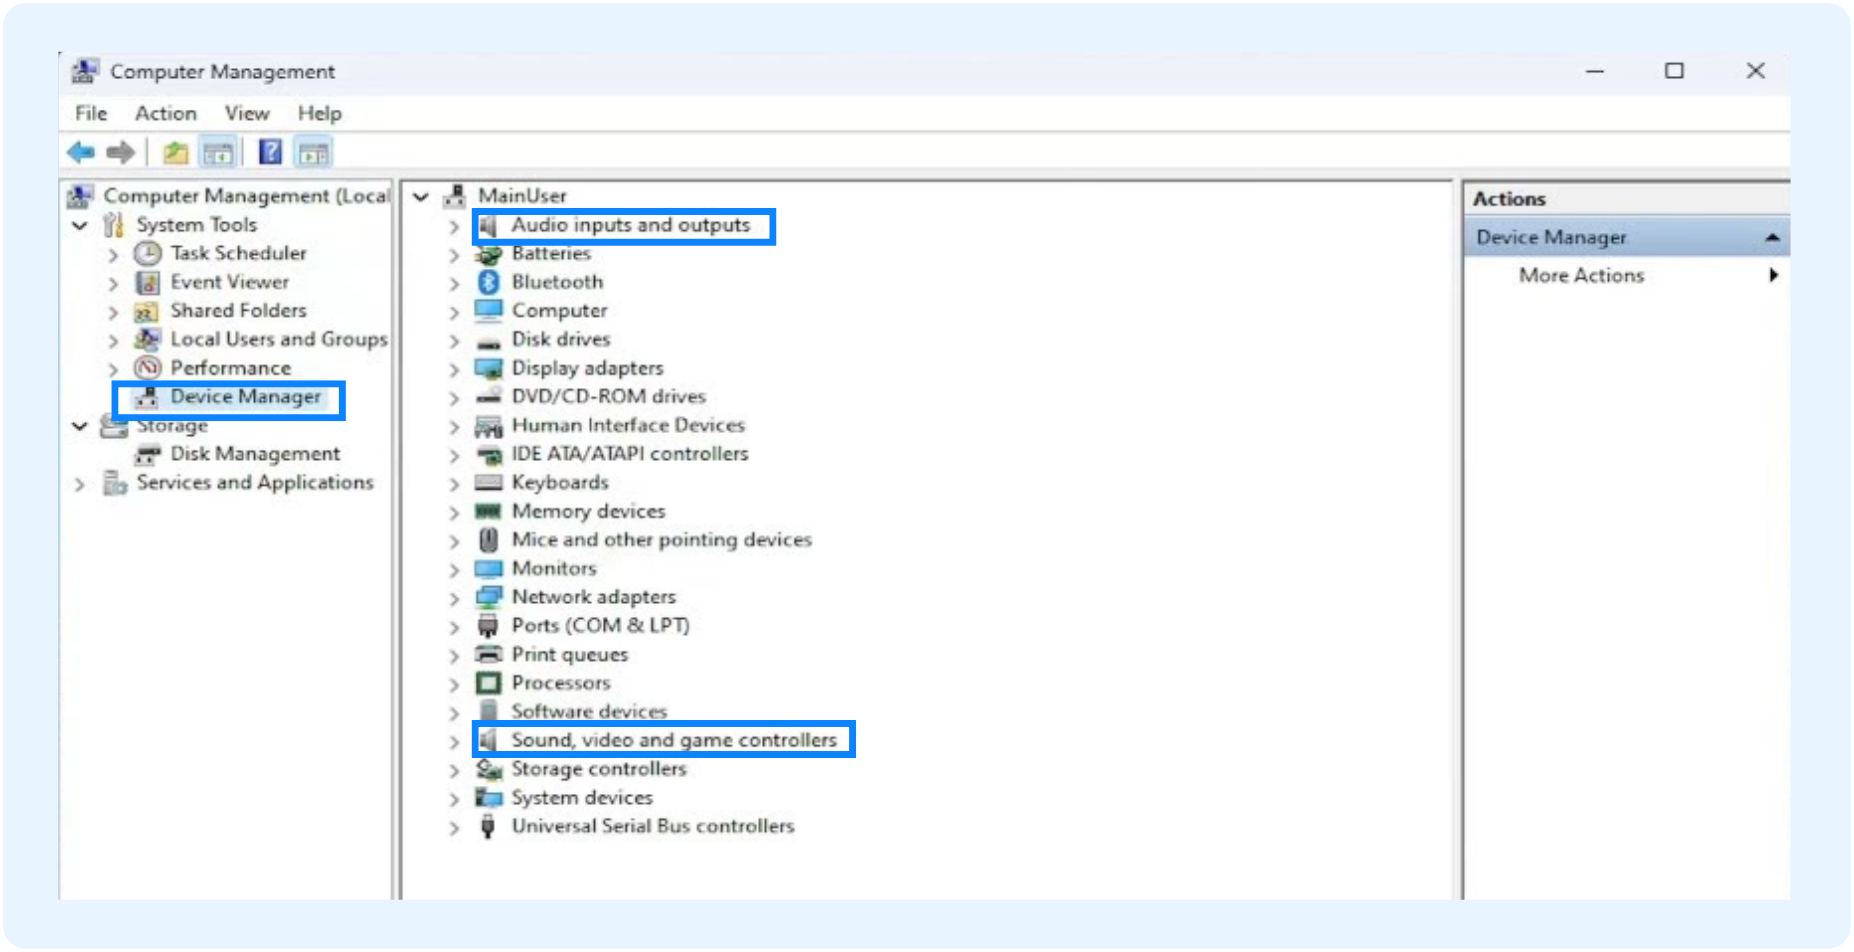This screenshot has height=952, width=1854.
Task: Click the Up one level folder icon
Action: point(175,153)
